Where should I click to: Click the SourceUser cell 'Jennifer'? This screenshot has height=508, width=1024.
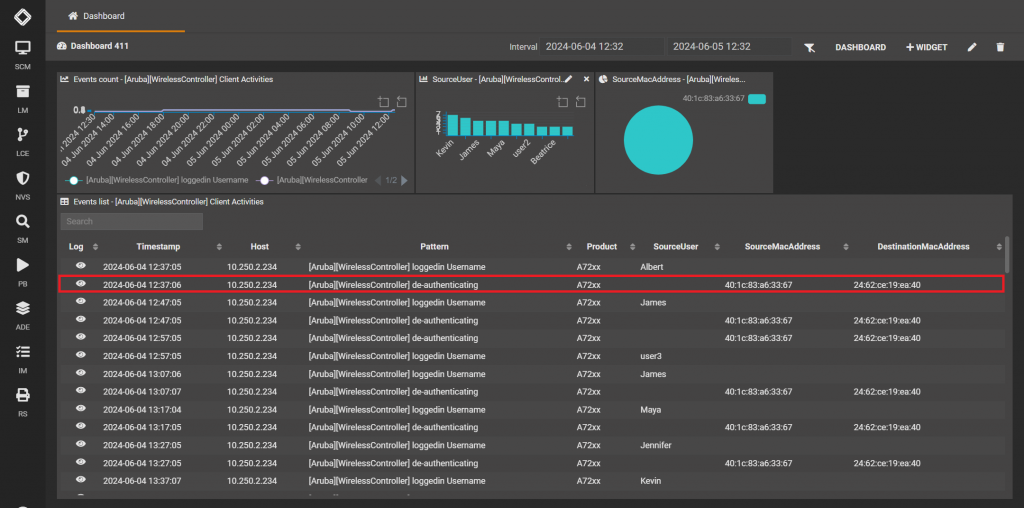656,445
